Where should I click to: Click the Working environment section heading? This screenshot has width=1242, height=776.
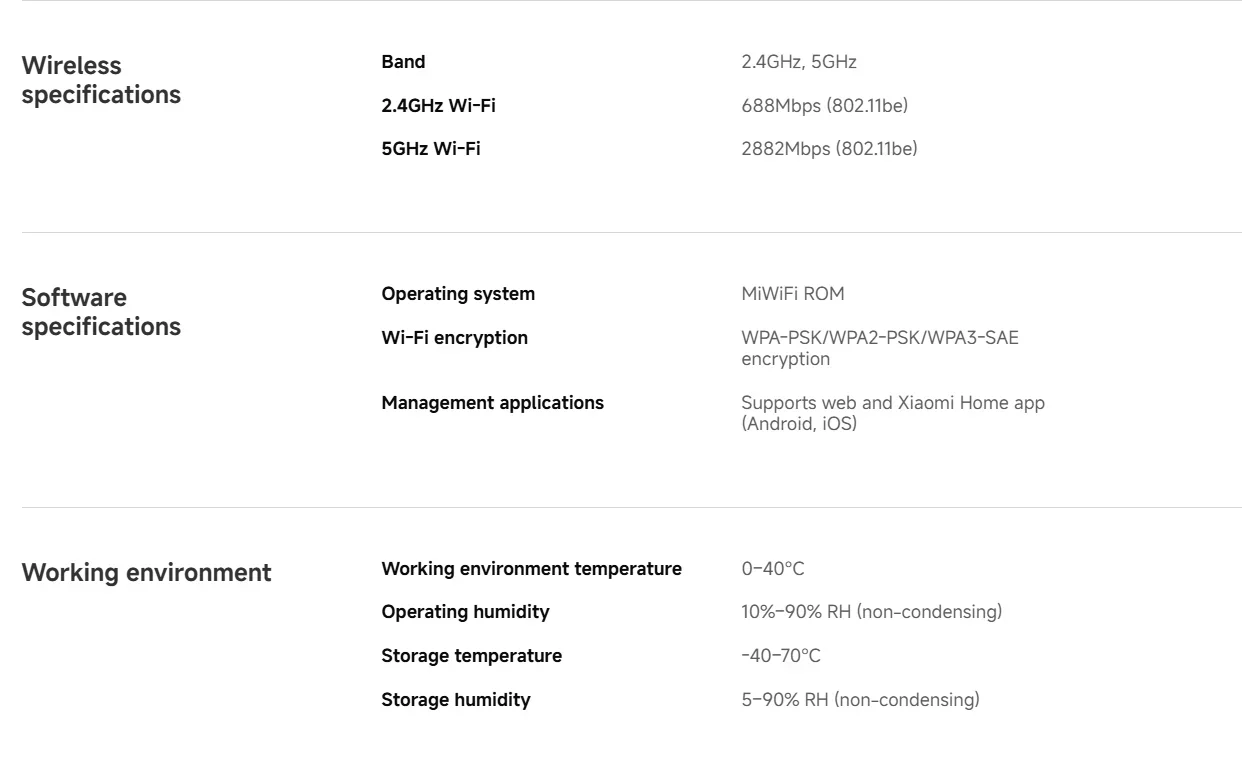(x=146, y=573)
